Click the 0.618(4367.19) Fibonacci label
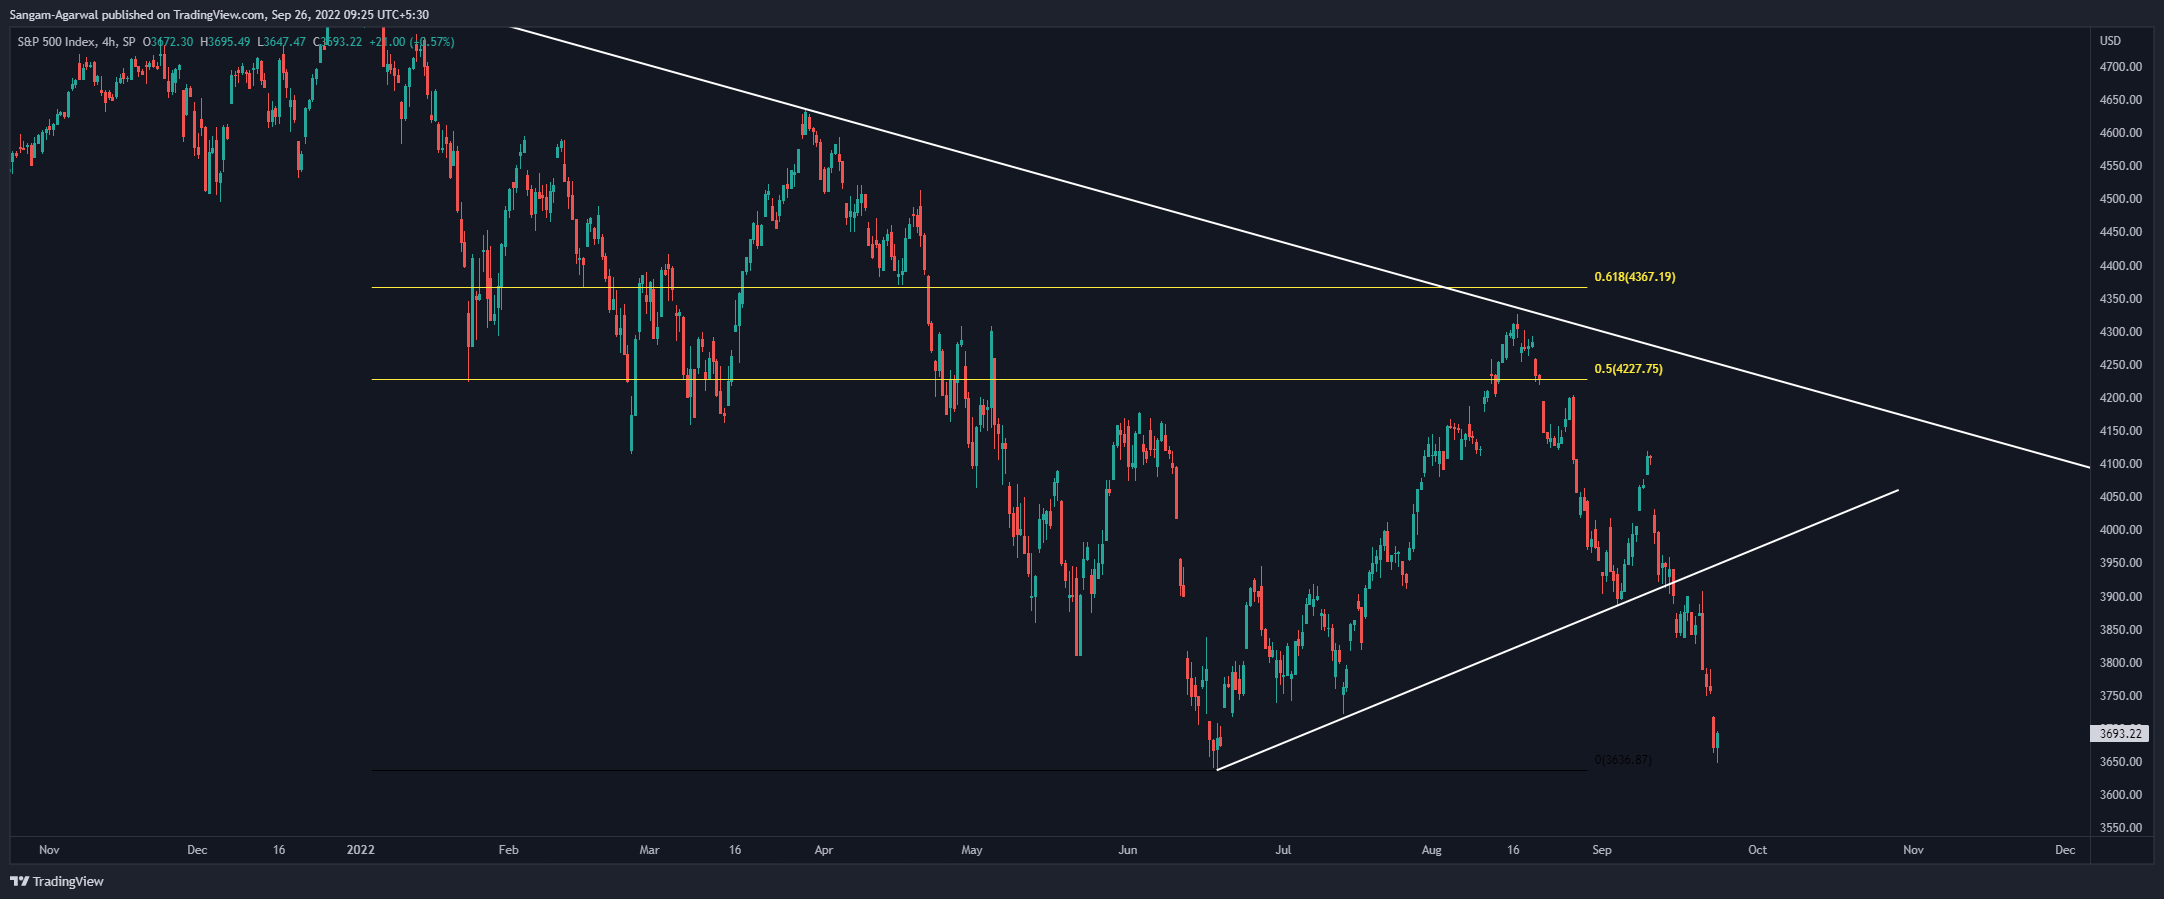Image resolution: width=2164 pixels, height=899 pixels. [1635, 277]
